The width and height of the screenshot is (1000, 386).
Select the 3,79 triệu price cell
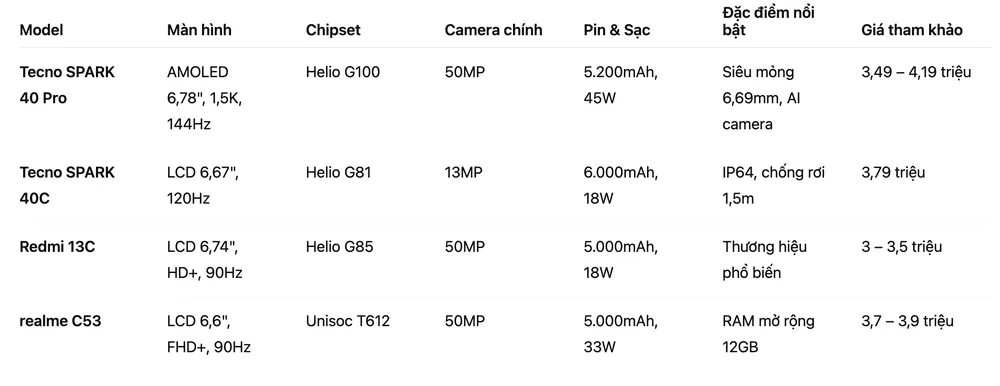click(893, 172)
